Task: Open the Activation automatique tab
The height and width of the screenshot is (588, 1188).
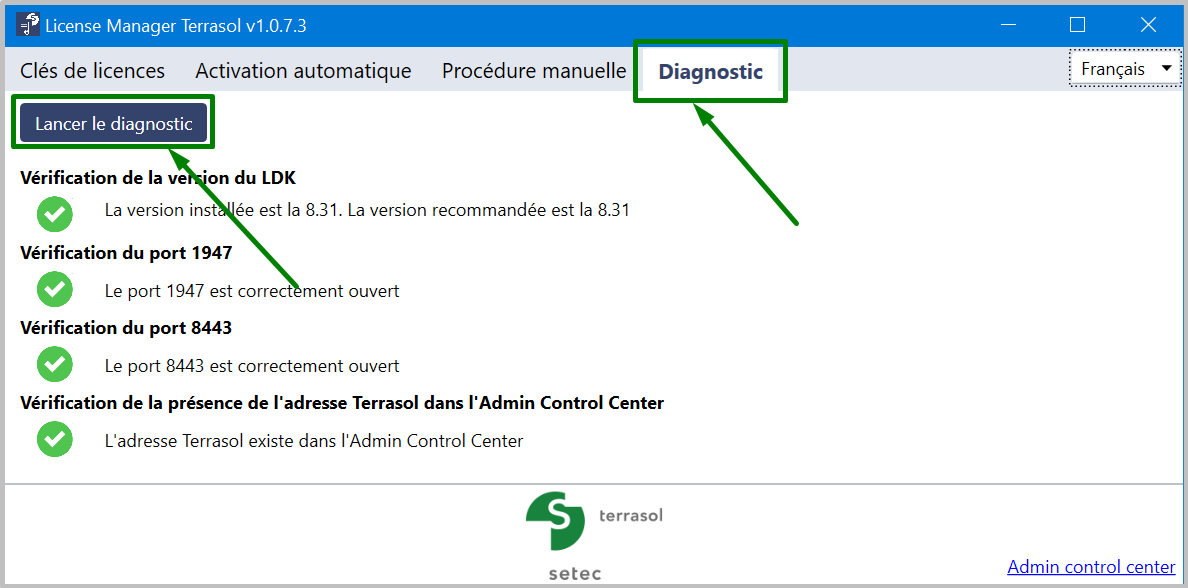Action: tap(303, 71)
